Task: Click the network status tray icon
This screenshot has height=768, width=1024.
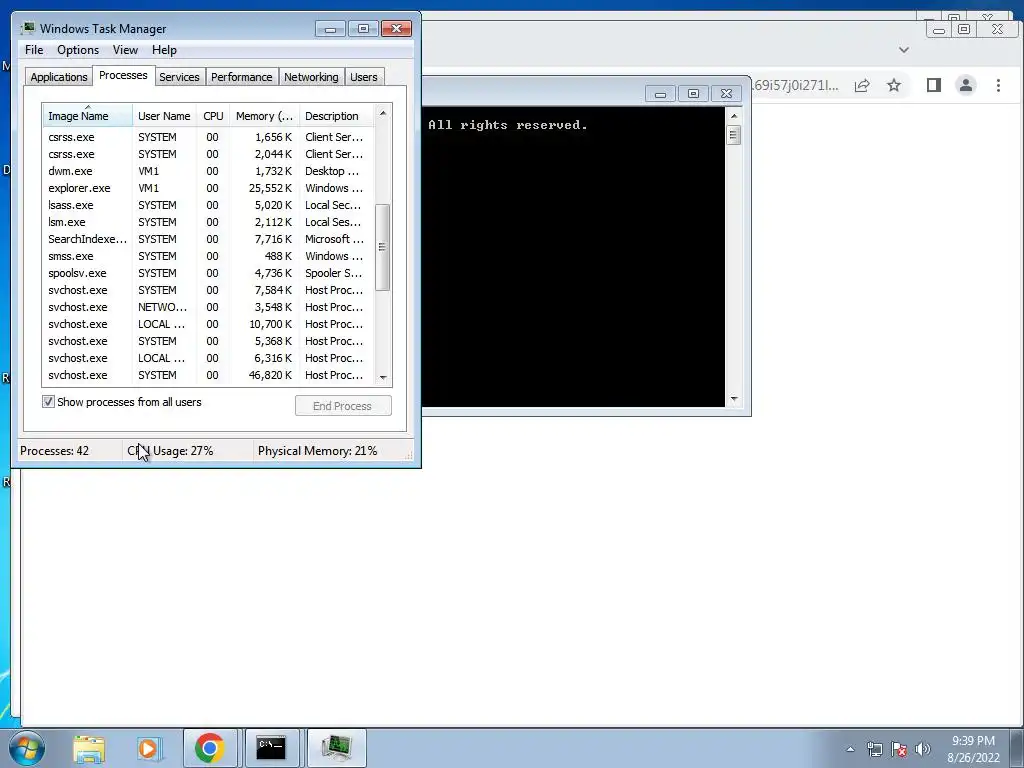Action: click(874, 749)
